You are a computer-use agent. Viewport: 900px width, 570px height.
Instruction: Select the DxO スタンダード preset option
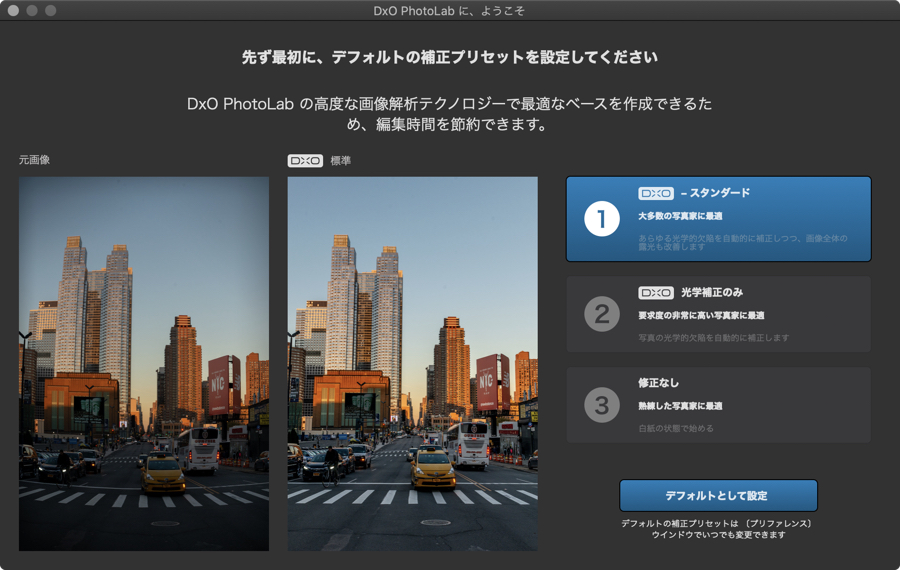[719, 219]
